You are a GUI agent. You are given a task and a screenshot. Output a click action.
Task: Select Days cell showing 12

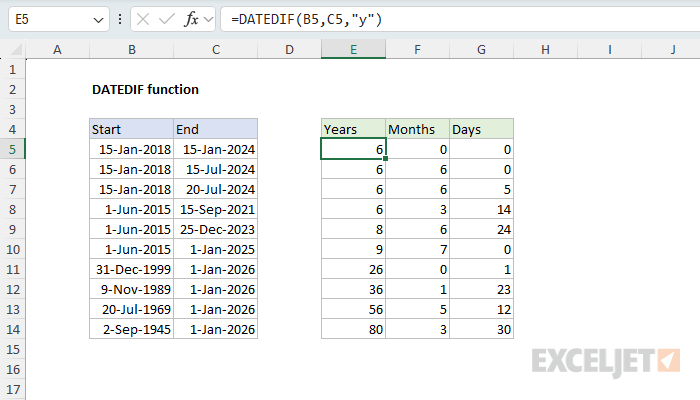[x=481, y=309]
